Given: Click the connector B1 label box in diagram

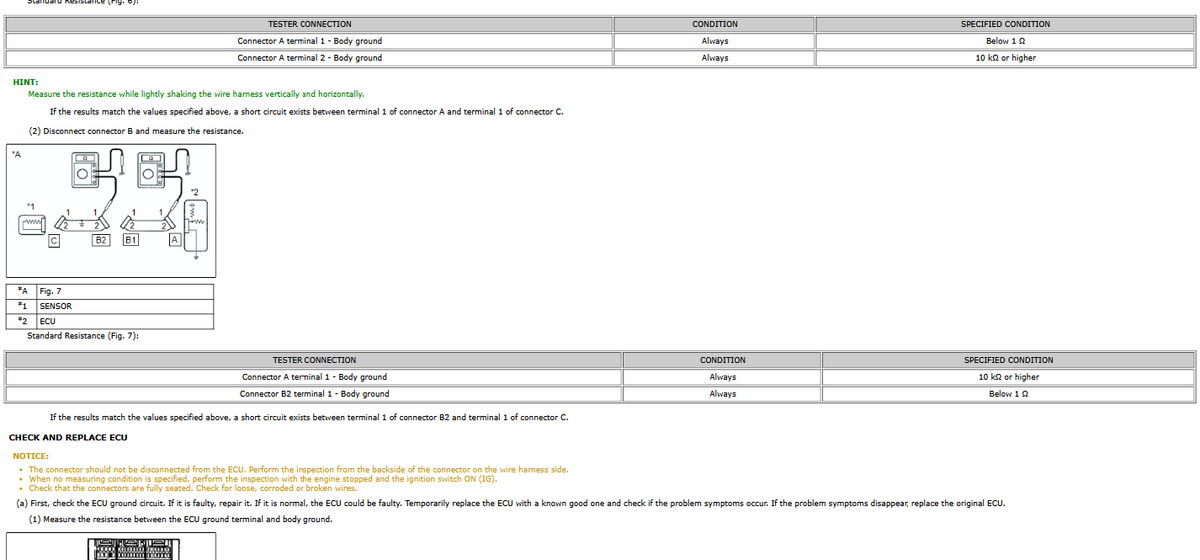Looking at the screenshot, I should (x=130, y=240).
